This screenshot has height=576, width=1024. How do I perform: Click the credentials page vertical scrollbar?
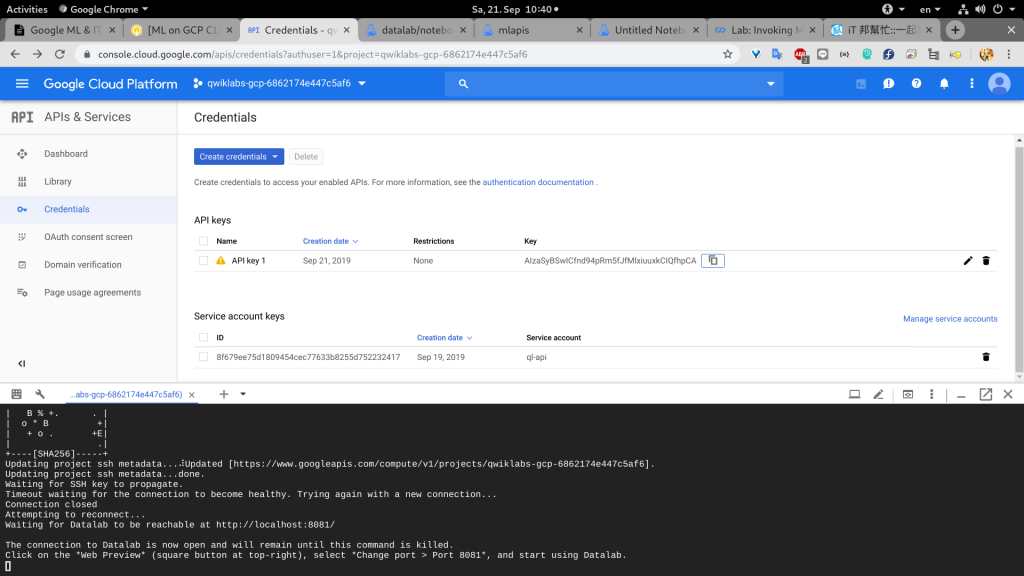click(1019, 258)
